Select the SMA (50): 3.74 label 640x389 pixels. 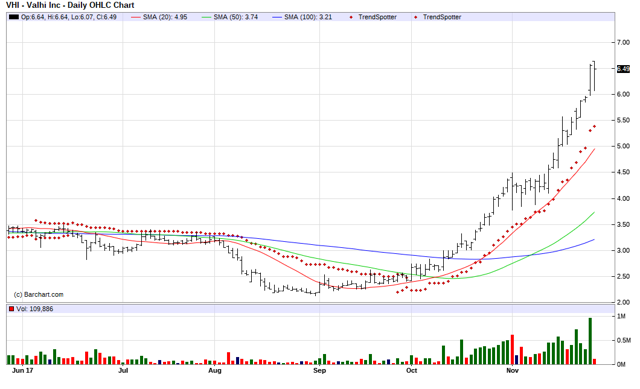236,17
